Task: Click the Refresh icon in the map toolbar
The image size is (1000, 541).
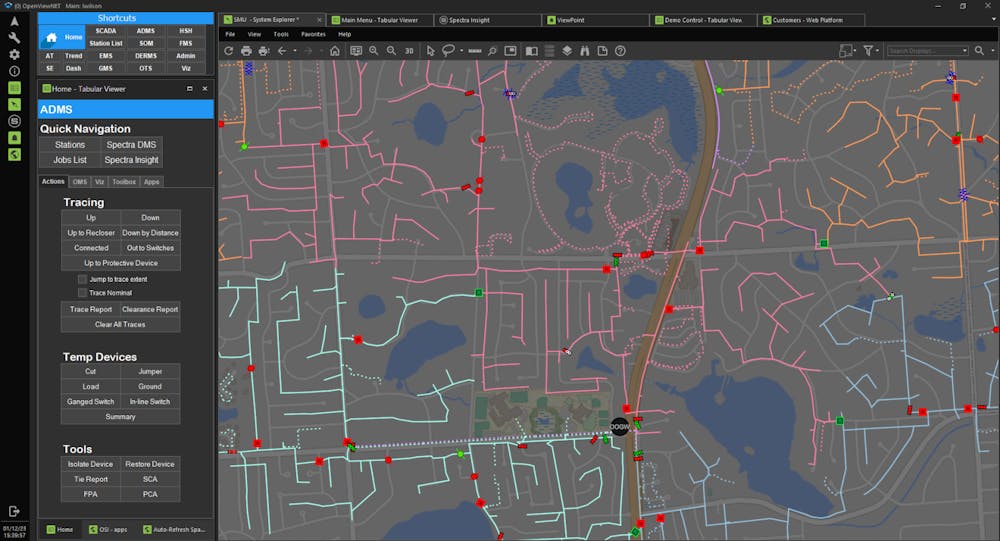Action: tap(229, 51)
